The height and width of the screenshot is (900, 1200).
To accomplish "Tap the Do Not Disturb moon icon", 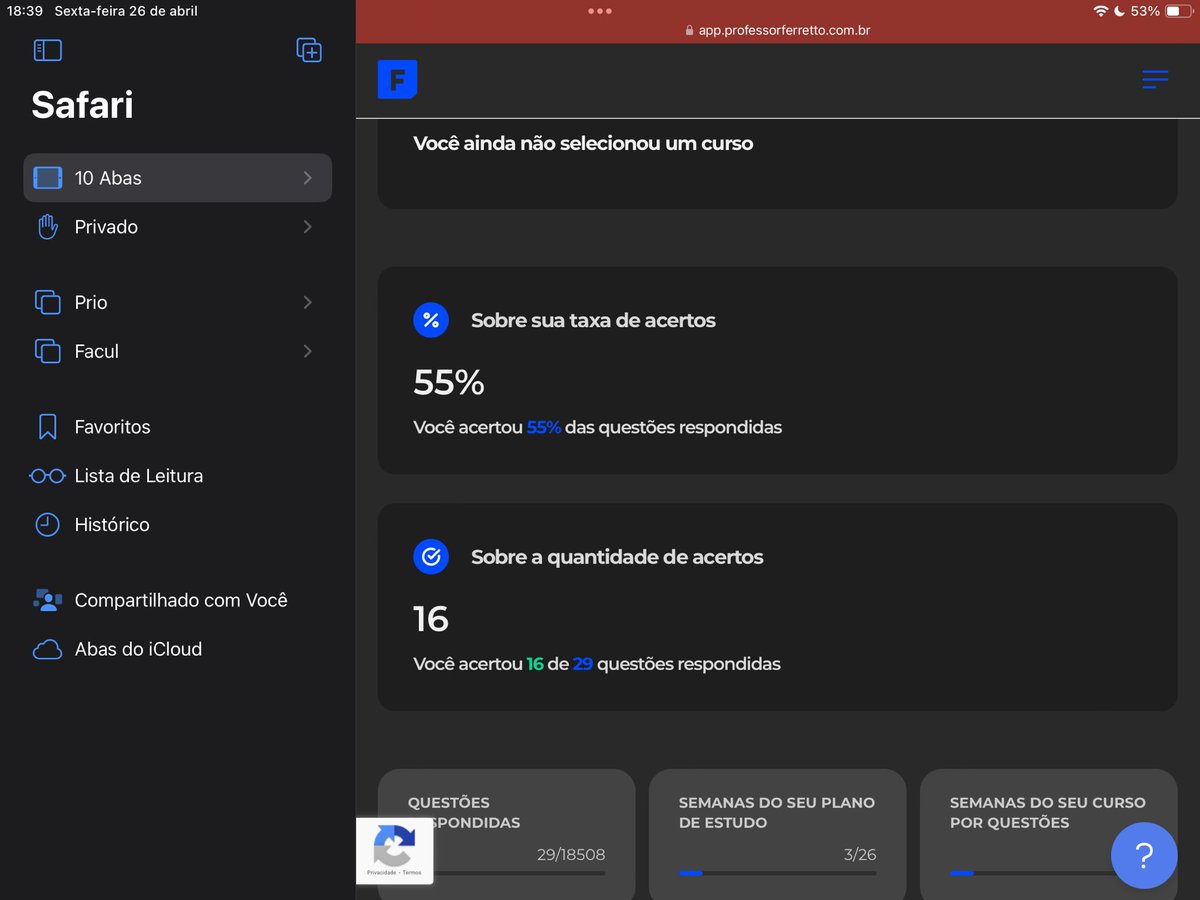I will point(1119,11).
